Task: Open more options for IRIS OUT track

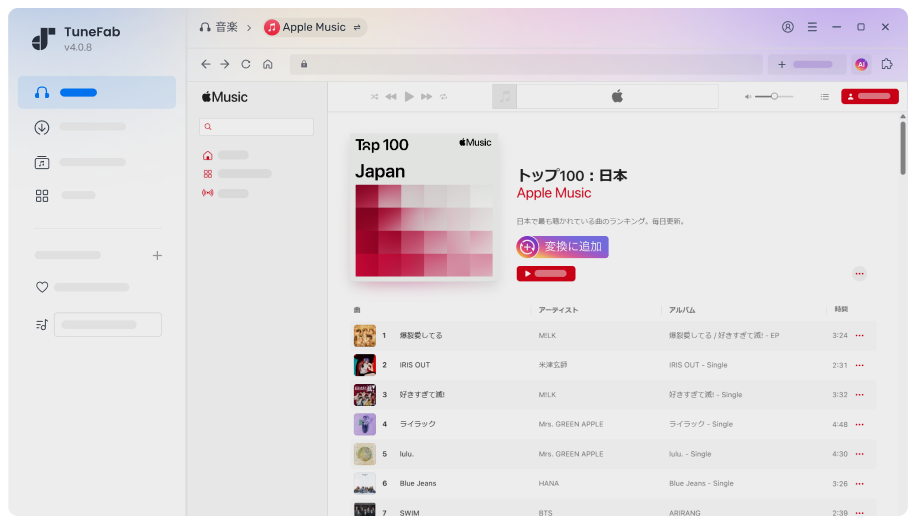Action: 859,365
